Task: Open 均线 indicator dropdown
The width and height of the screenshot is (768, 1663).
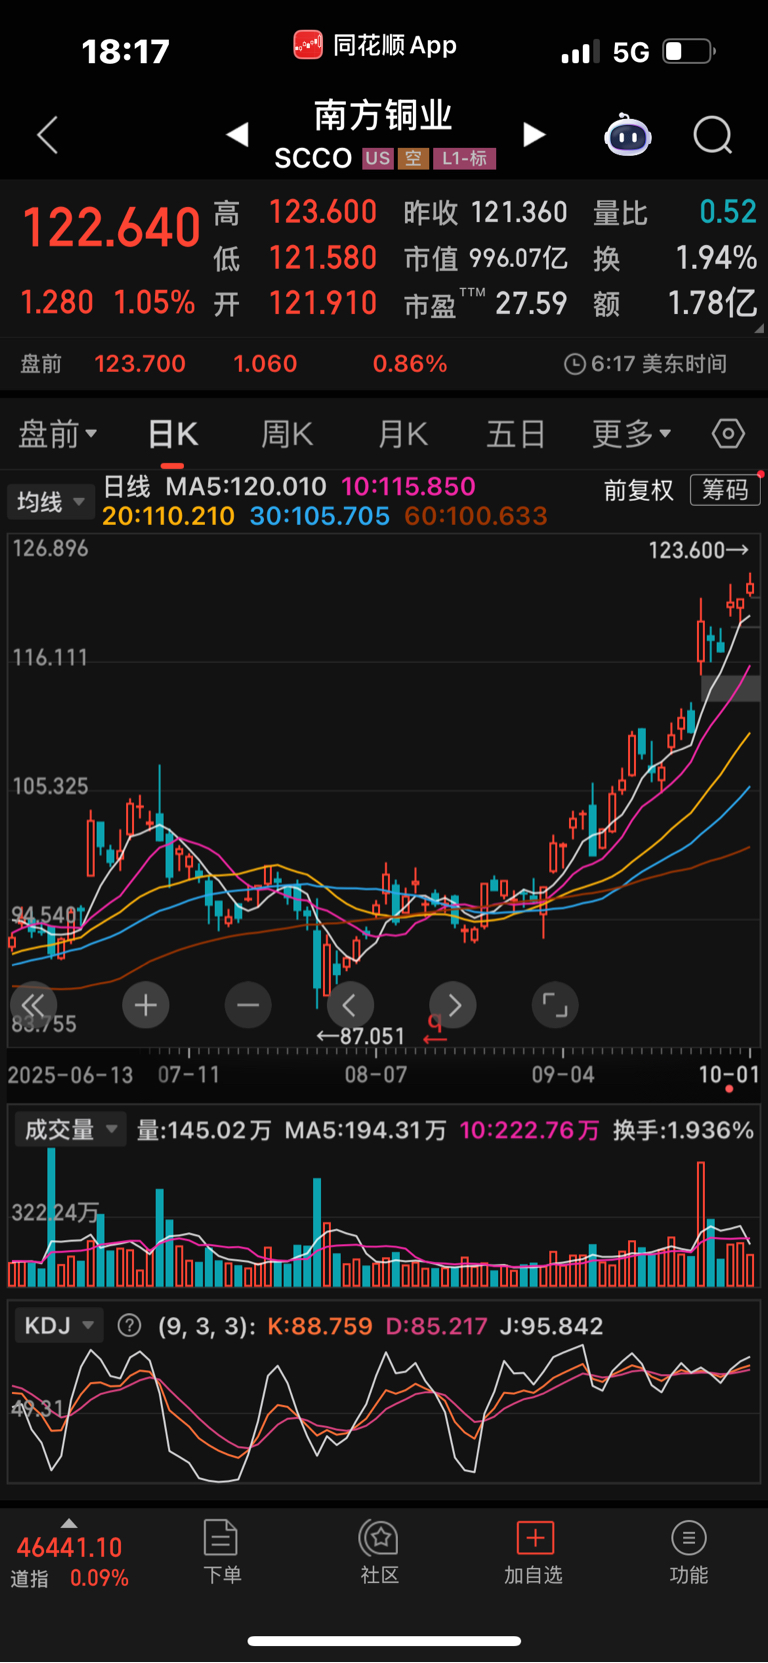Action: 51,501
